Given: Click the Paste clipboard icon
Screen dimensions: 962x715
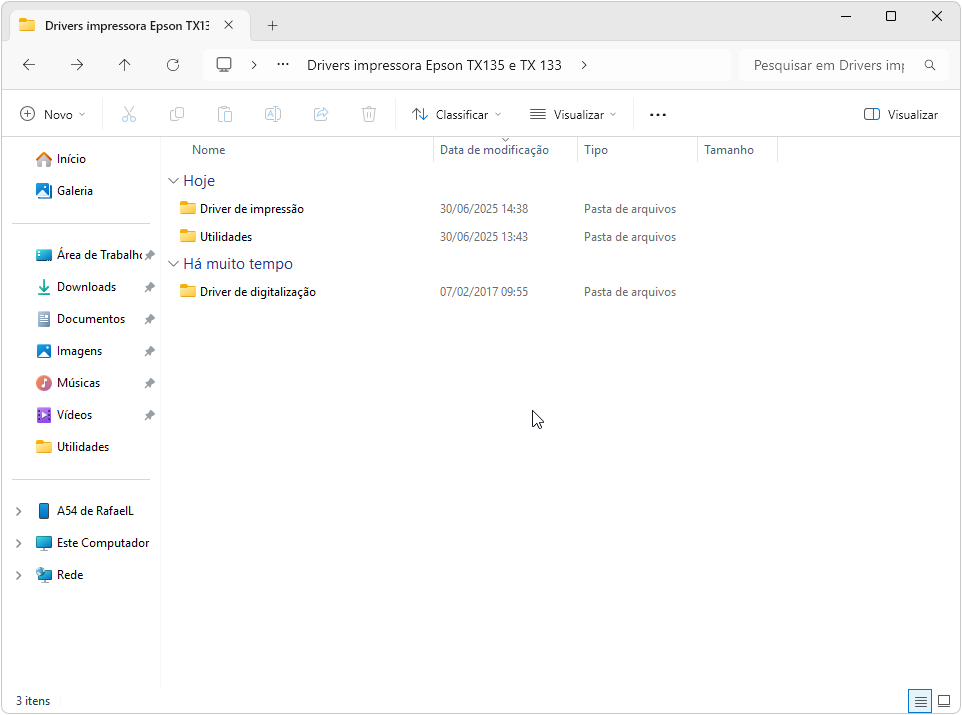Looking at the screenshot, I should click(x=225, y=114).
